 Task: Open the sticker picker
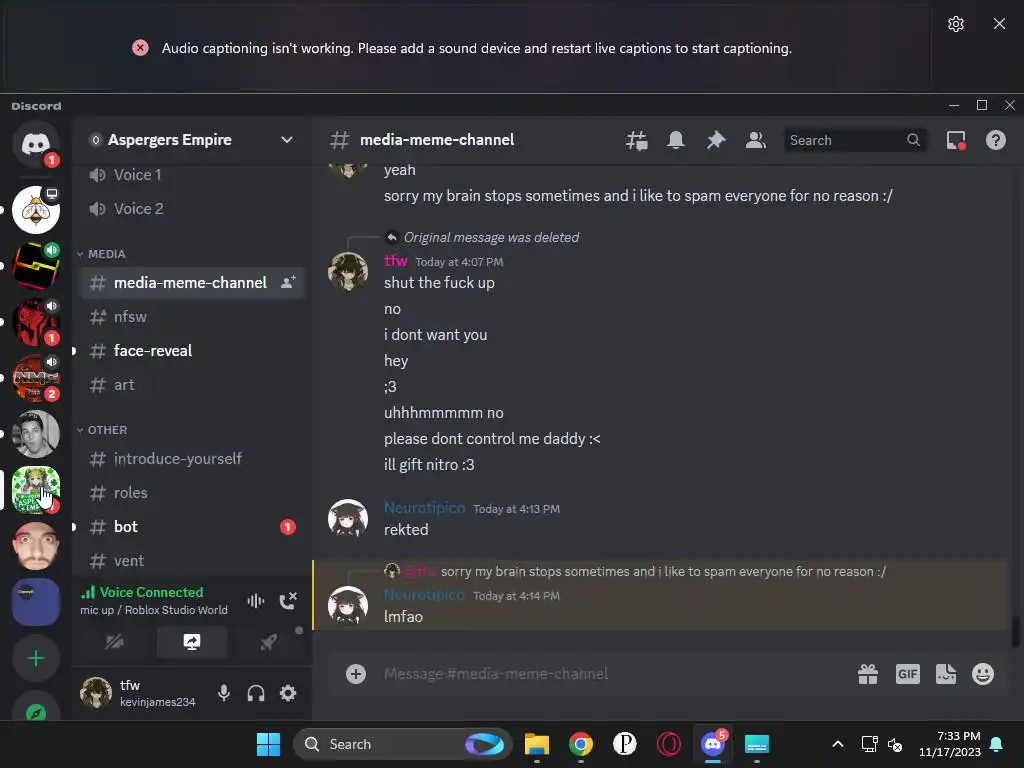click(x=946, y=673)
